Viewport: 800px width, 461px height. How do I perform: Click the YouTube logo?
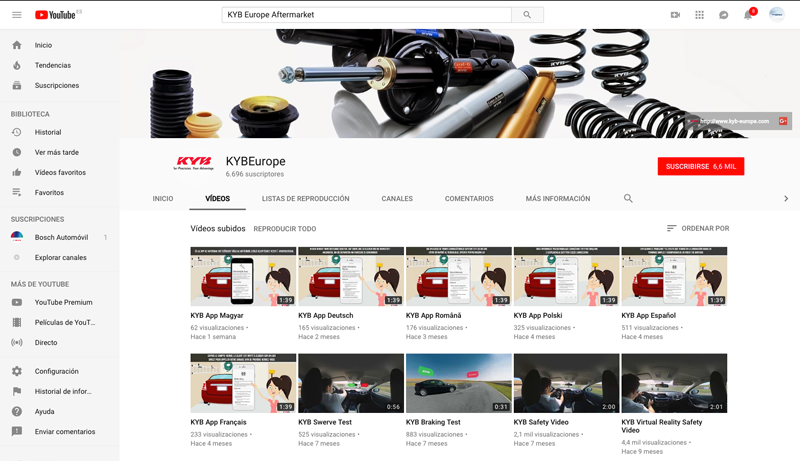click(56, 15)
